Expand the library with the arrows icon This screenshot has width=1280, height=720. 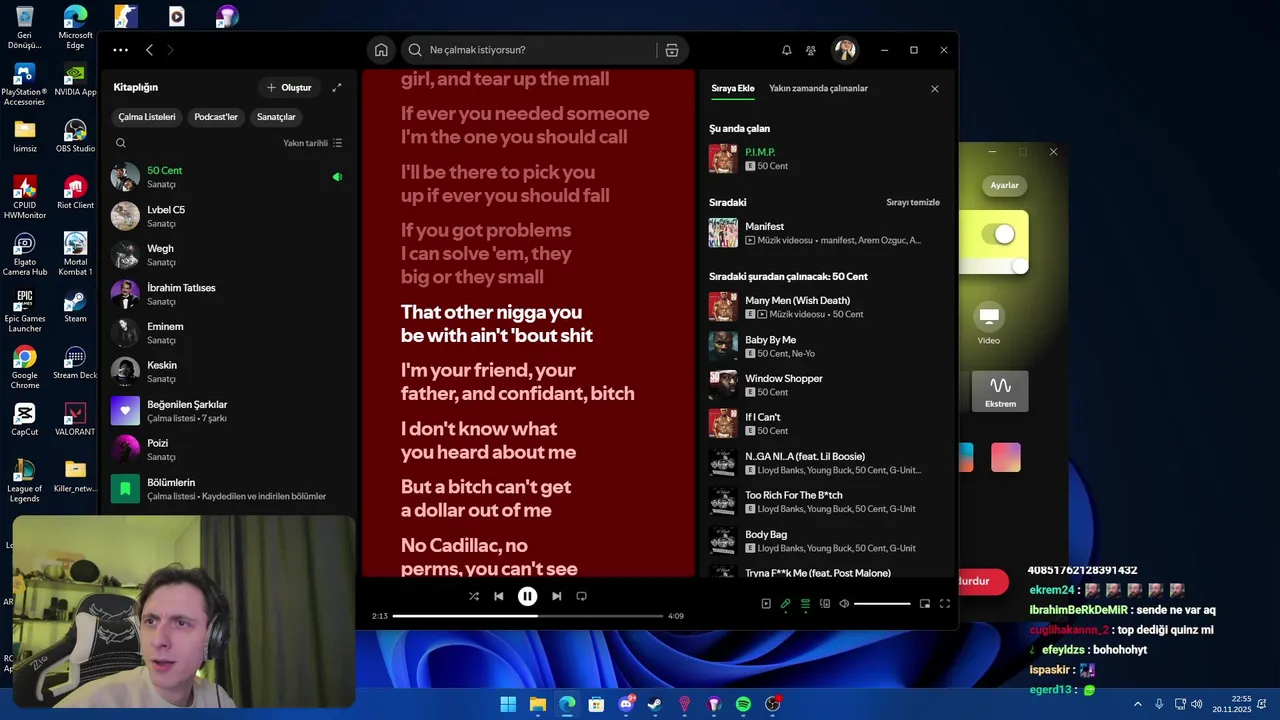tap(337, 88)
